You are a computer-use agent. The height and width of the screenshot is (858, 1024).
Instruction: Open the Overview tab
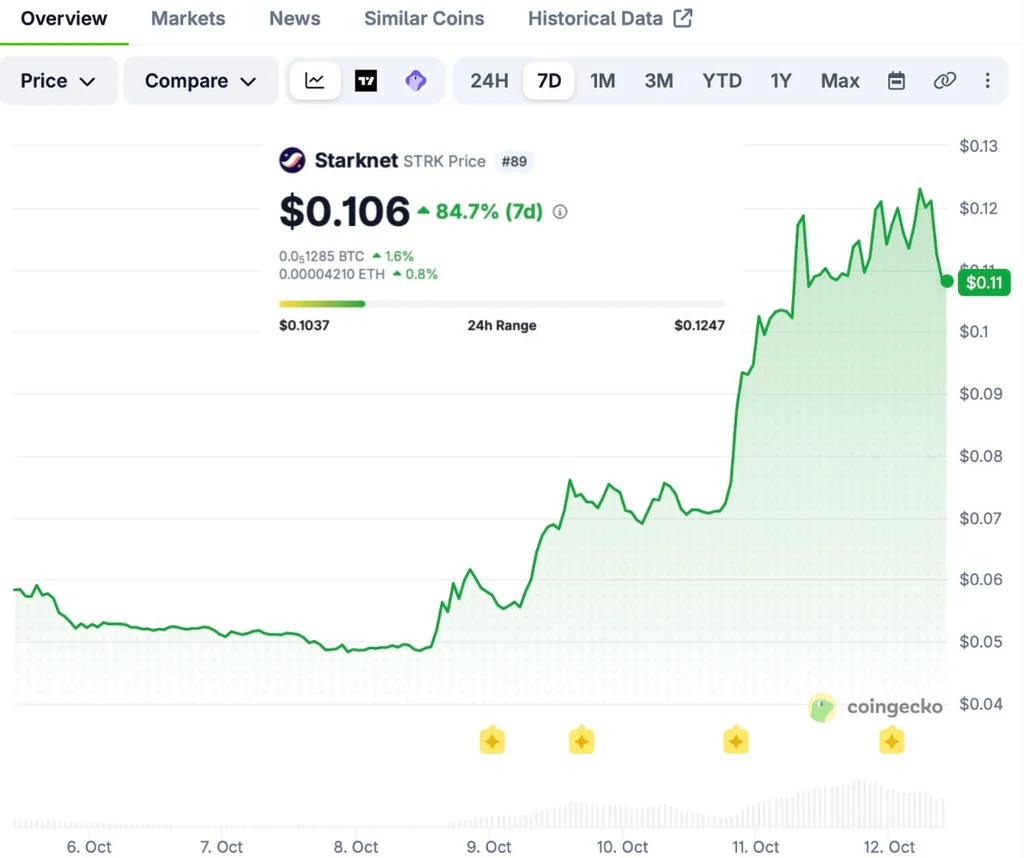click(64, 18)
